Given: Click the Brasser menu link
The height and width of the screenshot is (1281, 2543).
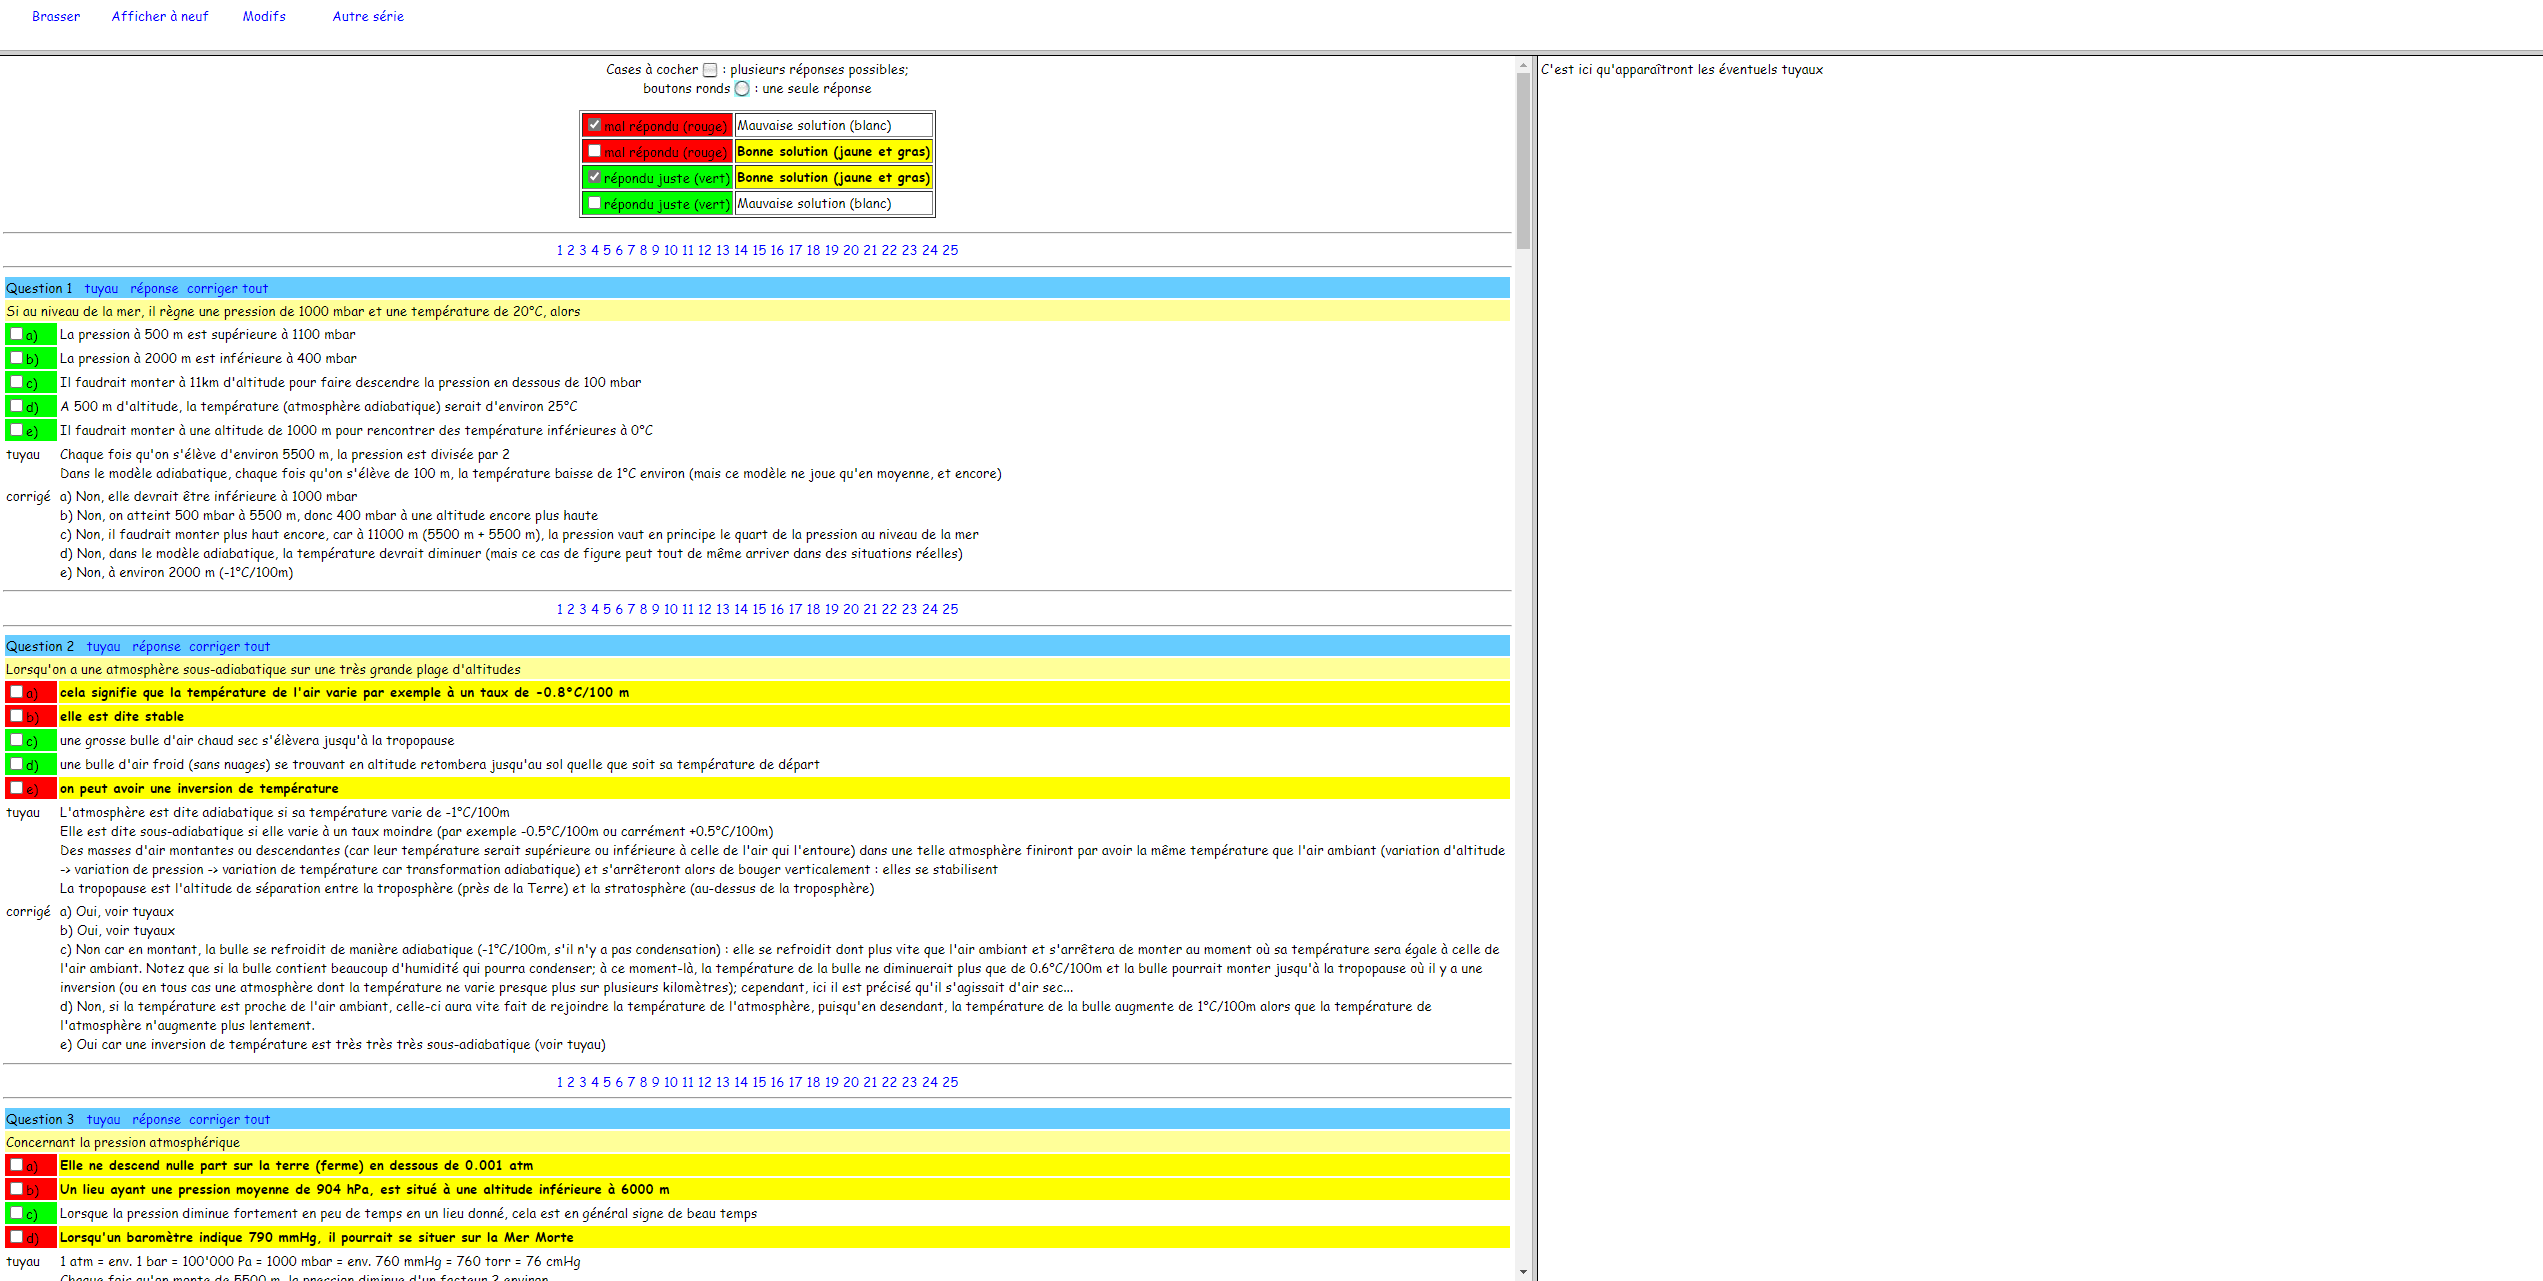Looking at the screenshot, I should (56, 16).
